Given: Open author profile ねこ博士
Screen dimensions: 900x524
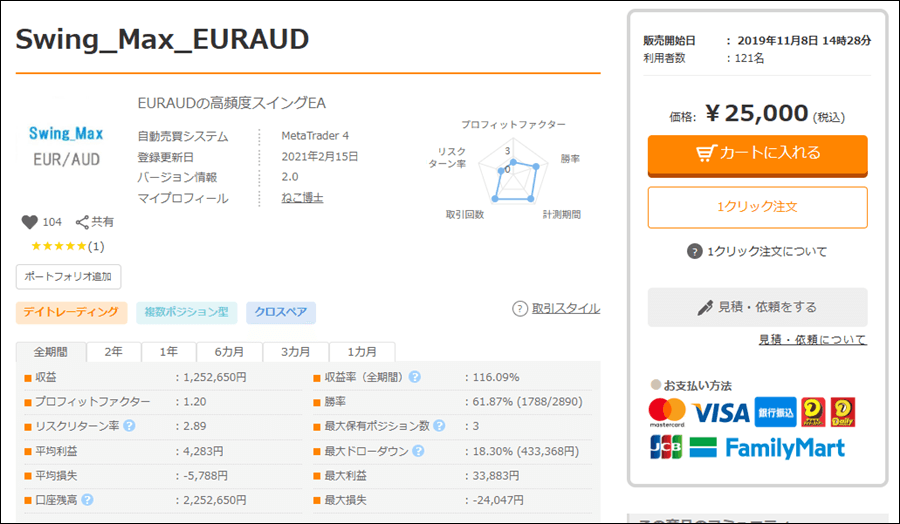Looking at the screenshot, I should point(303,198).
